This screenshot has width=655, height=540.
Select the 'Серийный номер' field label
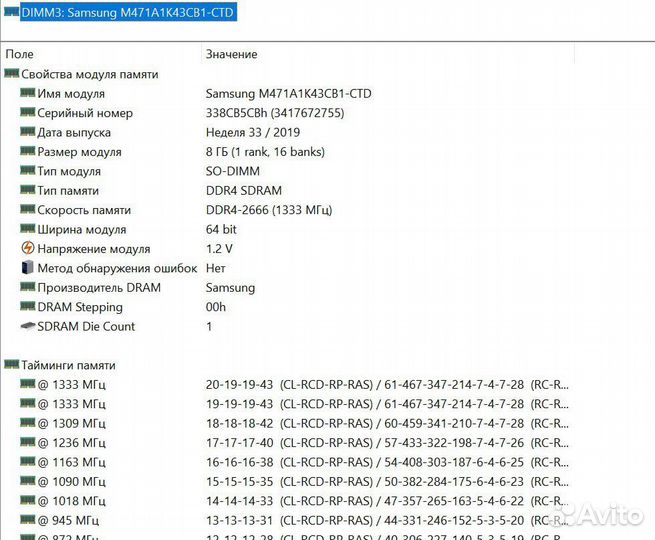point(85,113)
